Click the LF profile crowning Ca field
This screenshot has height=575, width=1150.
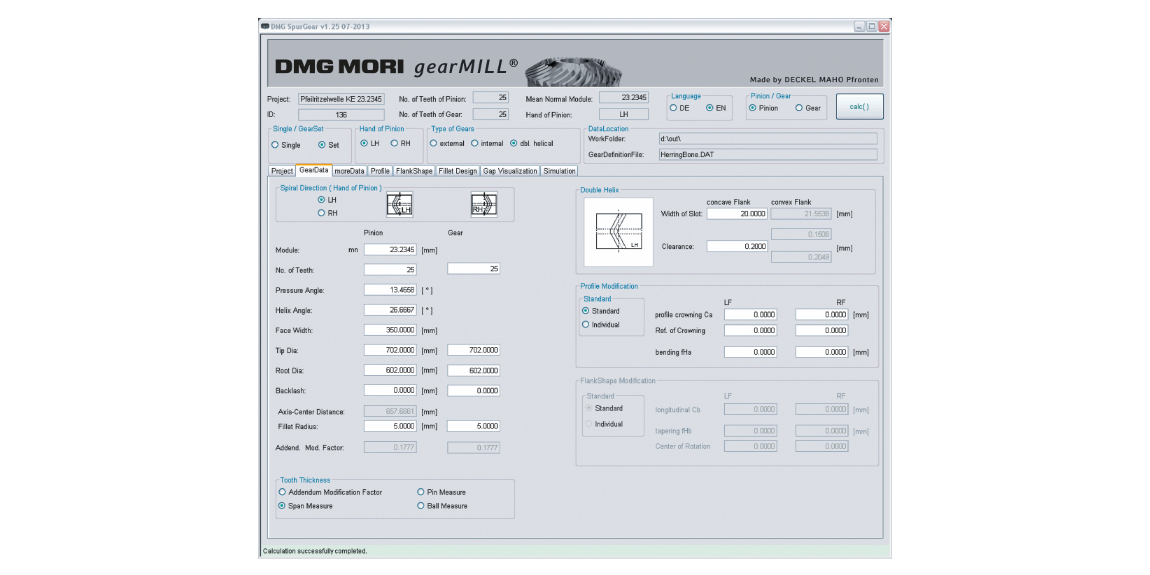pyautogui.click(x=750, y=314)
